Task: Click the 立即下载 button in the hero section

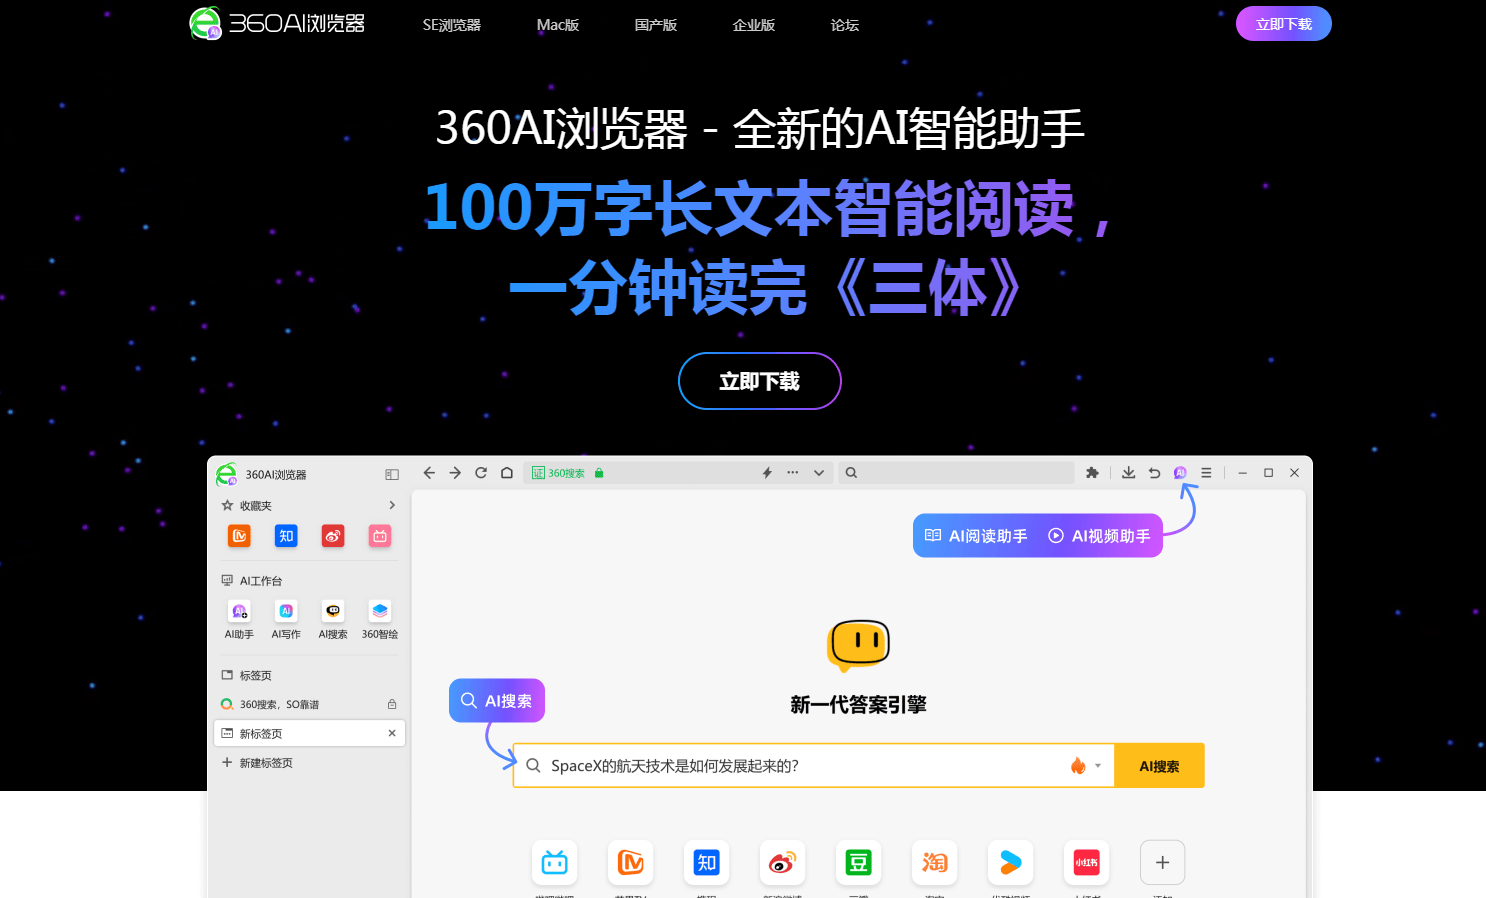Action: (x=759, y=381)
